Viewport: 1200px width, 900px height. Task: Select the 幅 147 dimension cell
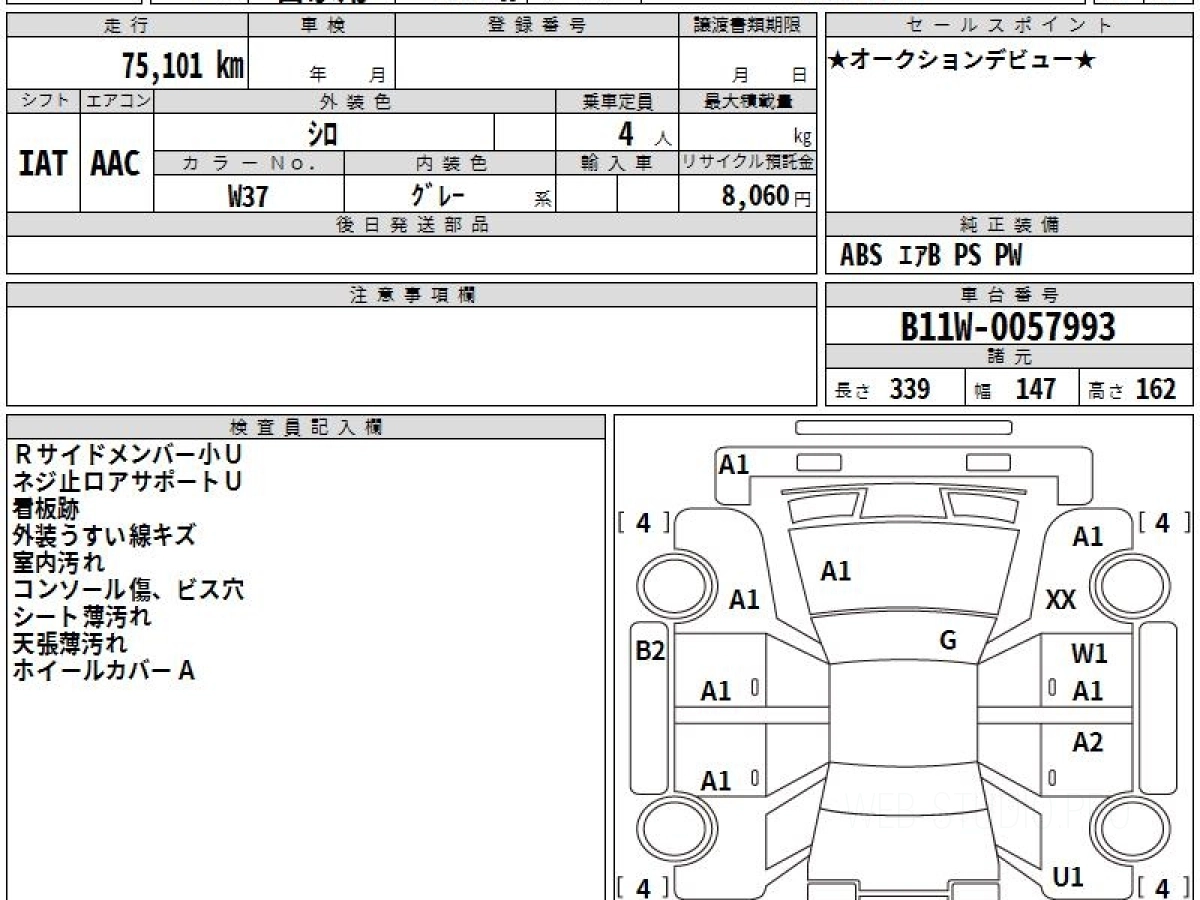coord(1023,389)
